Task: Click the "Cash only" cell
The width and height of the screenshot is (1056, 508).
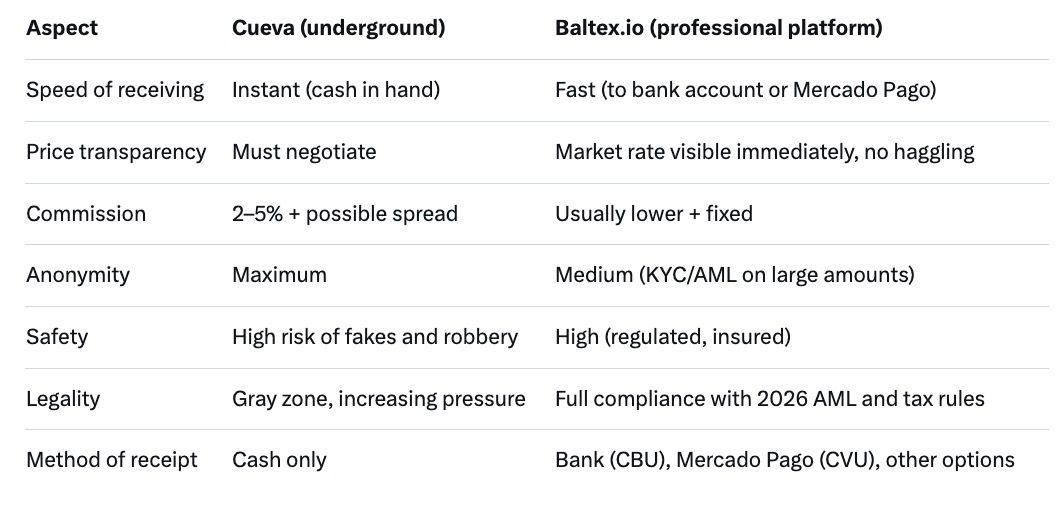Action: tap(279, 460)
